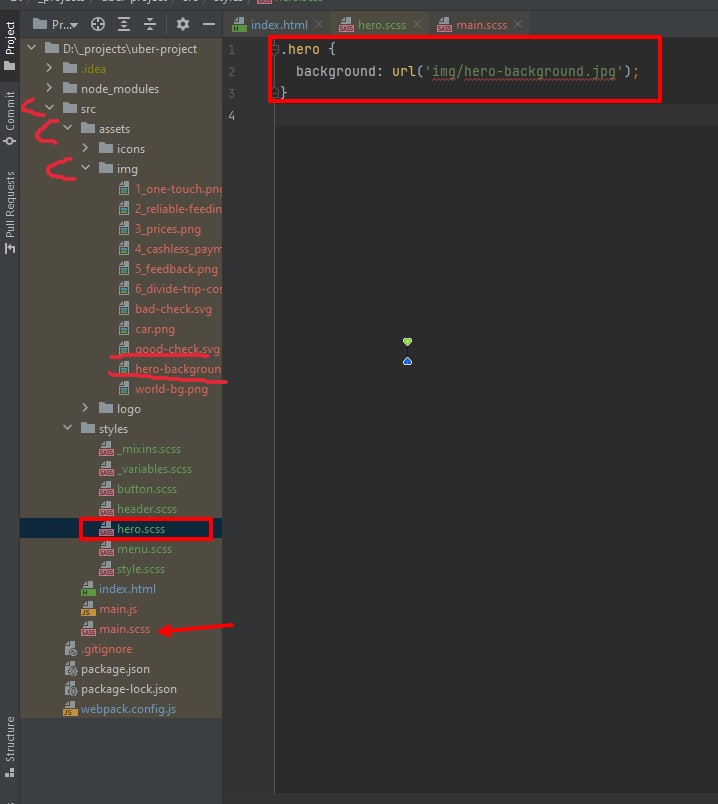The image size is (718, 804).
Task: Expand the logo folder
Action: coord(86,408)
